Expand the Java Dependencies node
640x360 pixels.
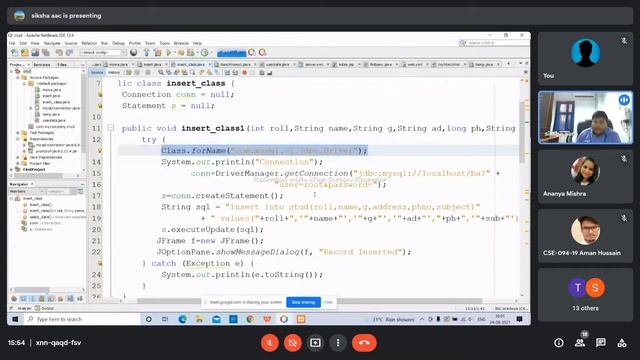coord(18,157)
